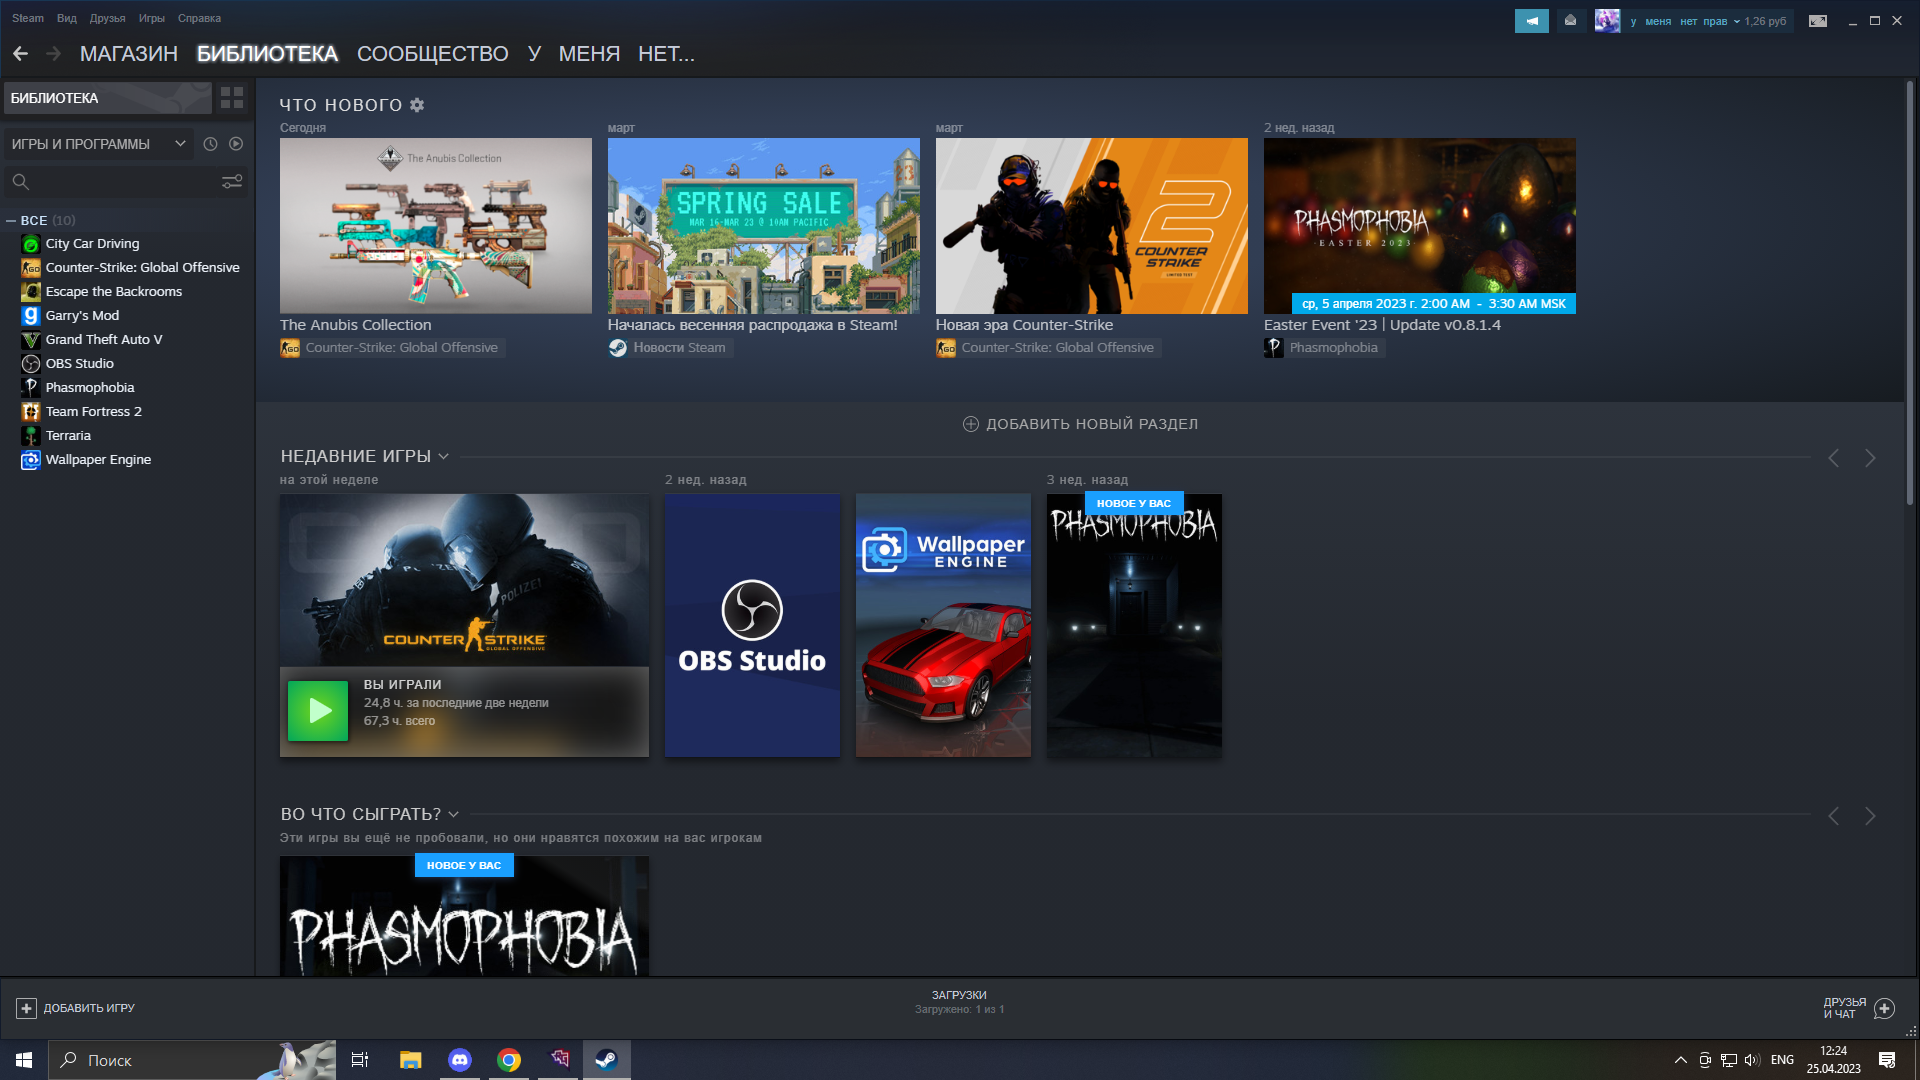Switch to the СООБЩЕСТВО tab
1920x1080 pixels.
(433, 54)
